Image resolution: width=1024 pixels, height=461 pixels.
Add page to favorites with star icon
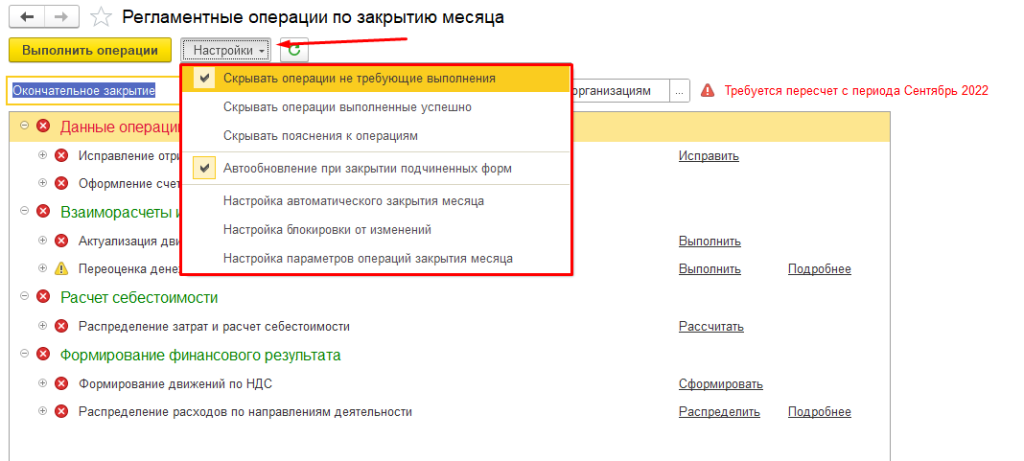point(100,17)
